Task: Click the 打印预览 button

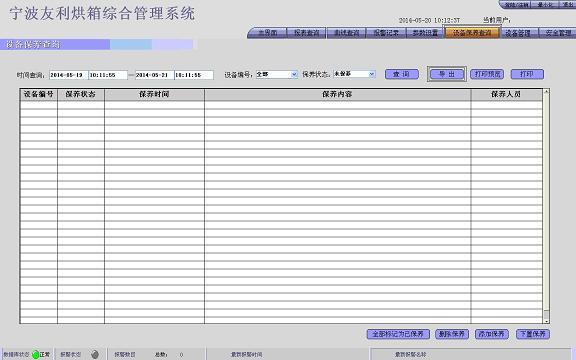Action: tap(487, 74)
